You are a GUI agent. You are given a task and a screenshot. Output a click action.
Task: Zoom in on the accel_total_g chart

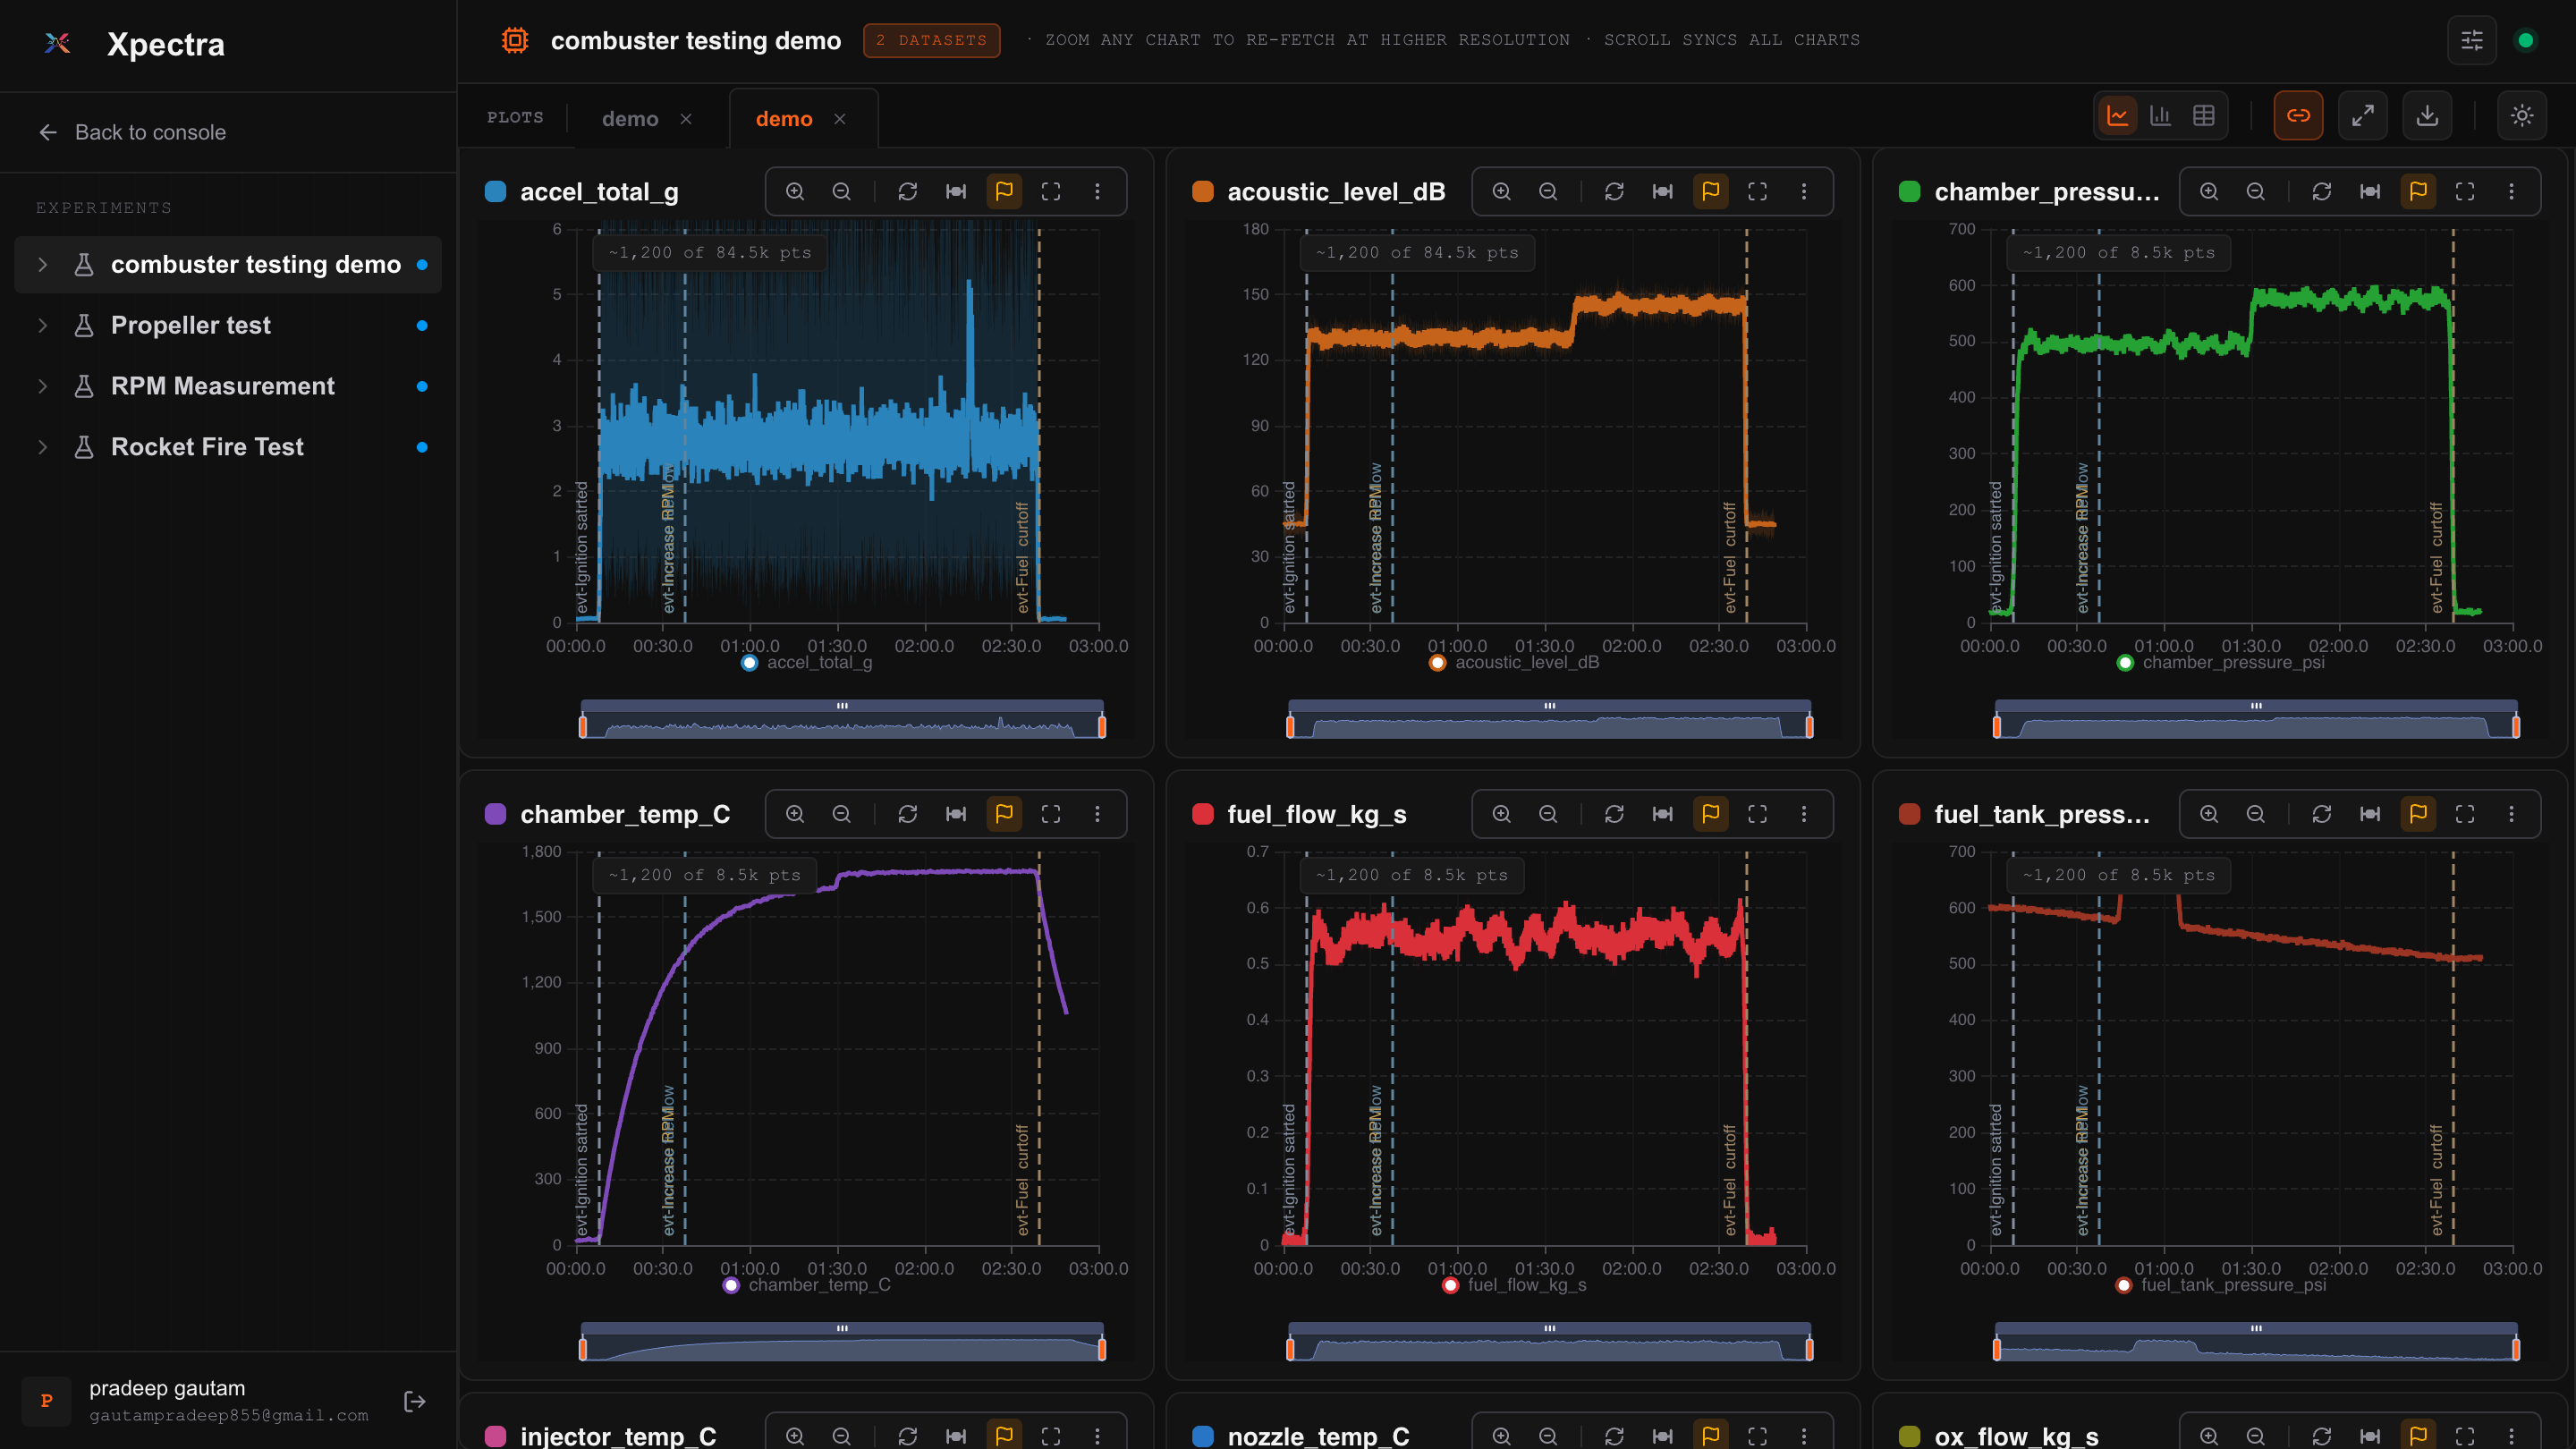pyautogui.click(x=795, y=191)
